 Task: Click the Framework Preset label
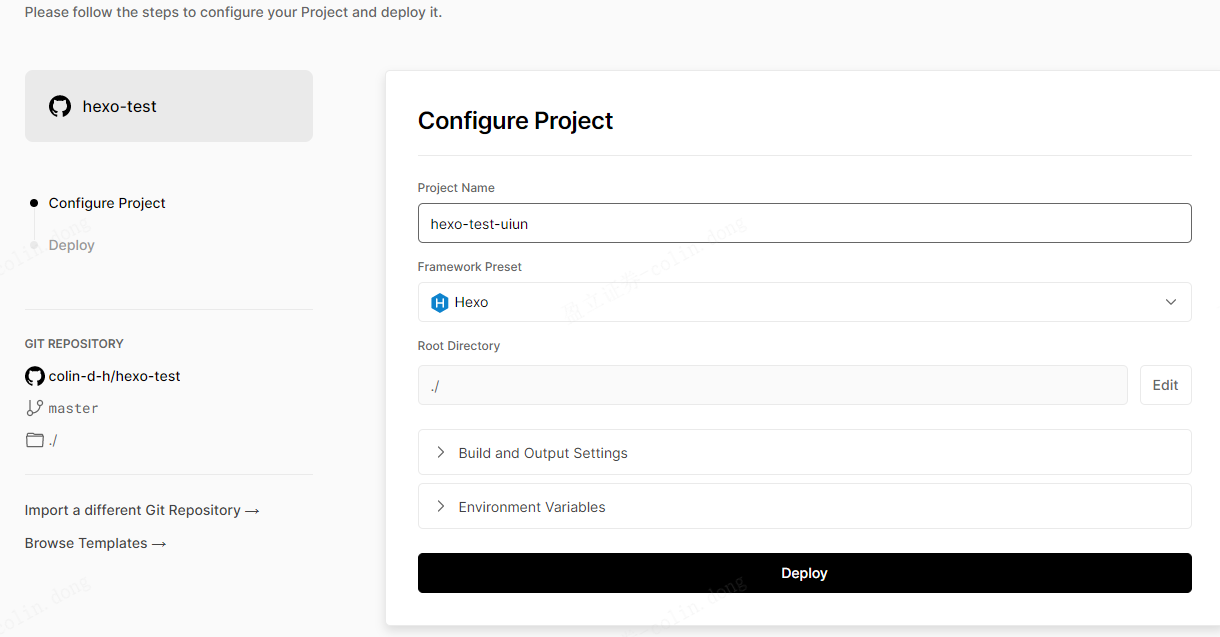click(x=470, y=267)
